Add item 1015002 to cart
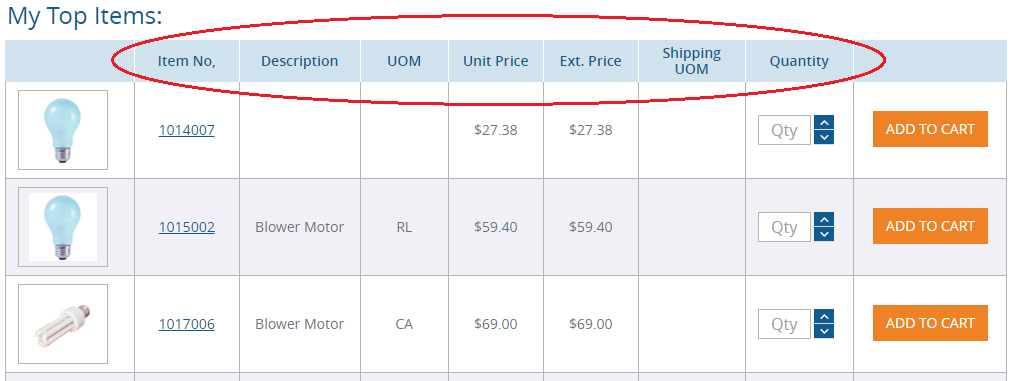The height and width of the screenshot is (381, 1019). tap(930, 226)
